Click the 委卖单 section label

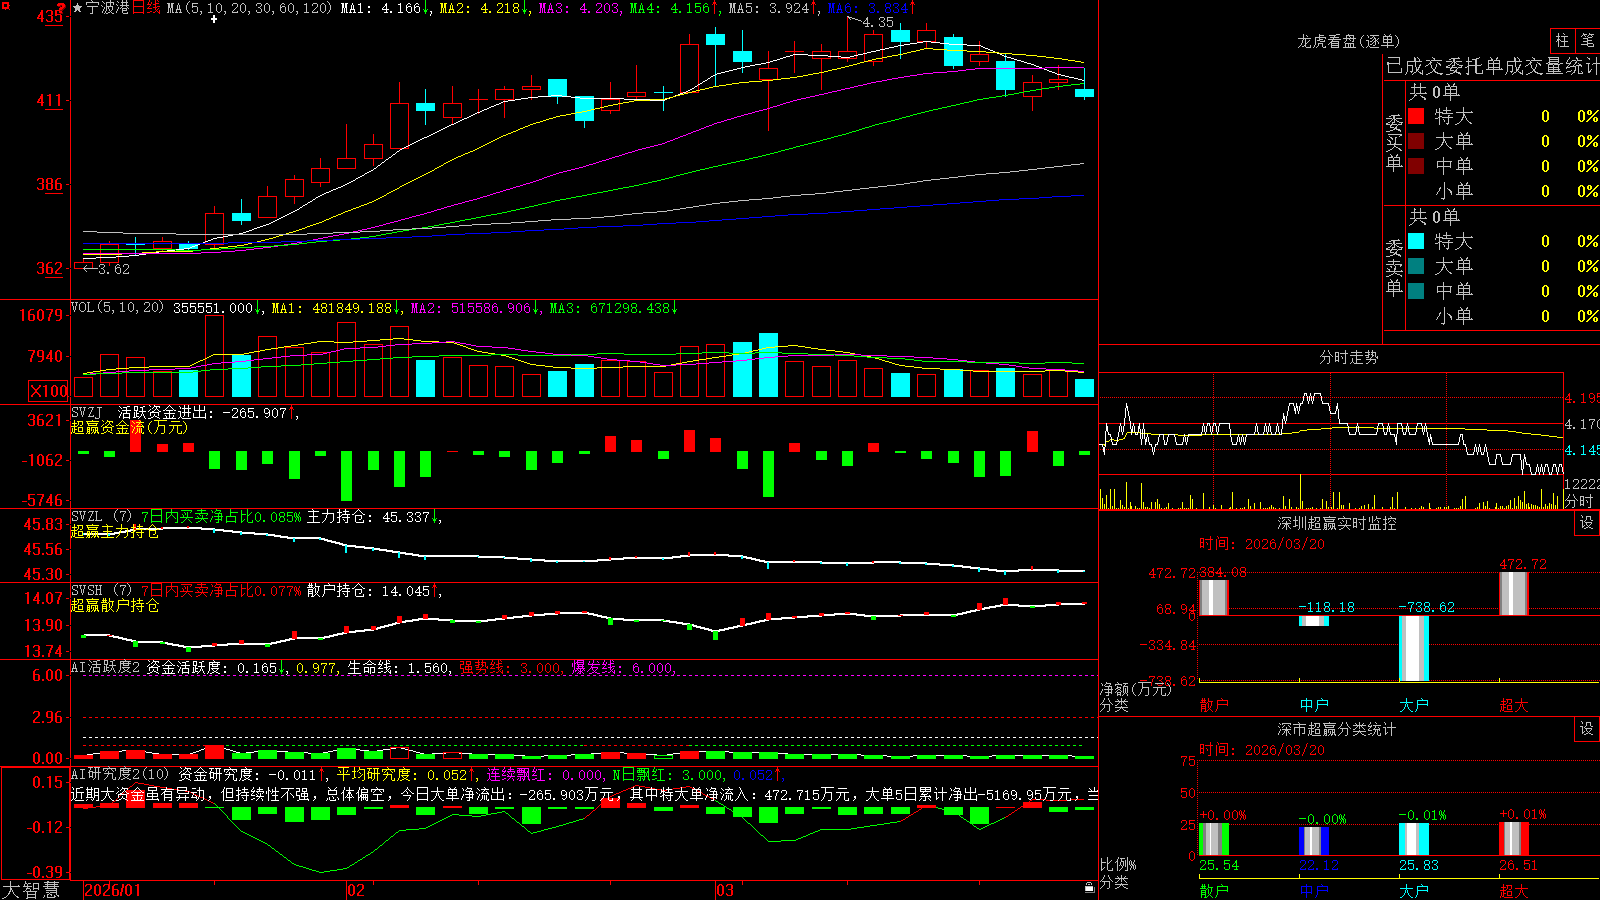1394,267
